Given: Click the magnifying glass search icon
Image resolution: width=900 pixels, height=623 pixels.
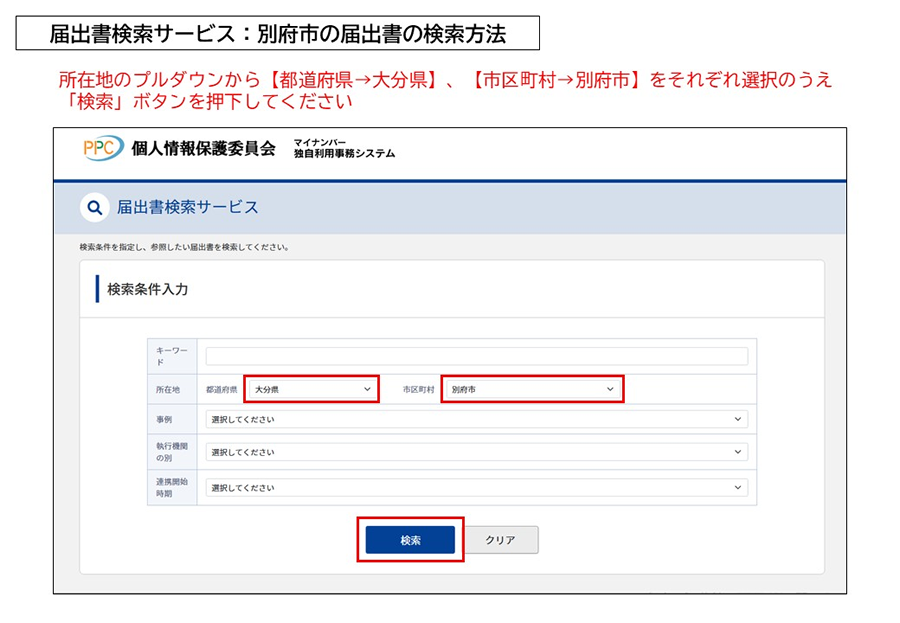Looking at the screenshot, I should (x=93, y=207).
